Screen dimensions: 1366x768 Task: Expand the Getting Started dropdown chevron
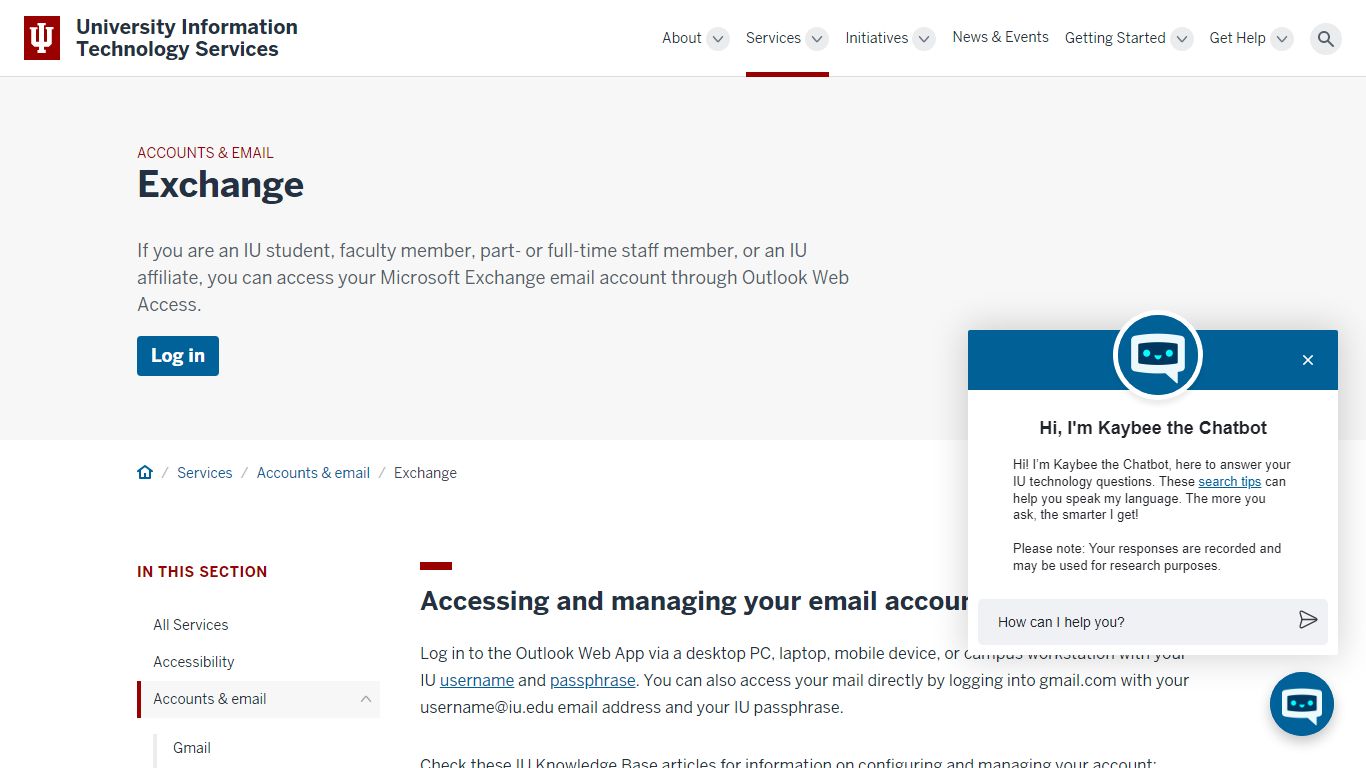coord(1182,39)
